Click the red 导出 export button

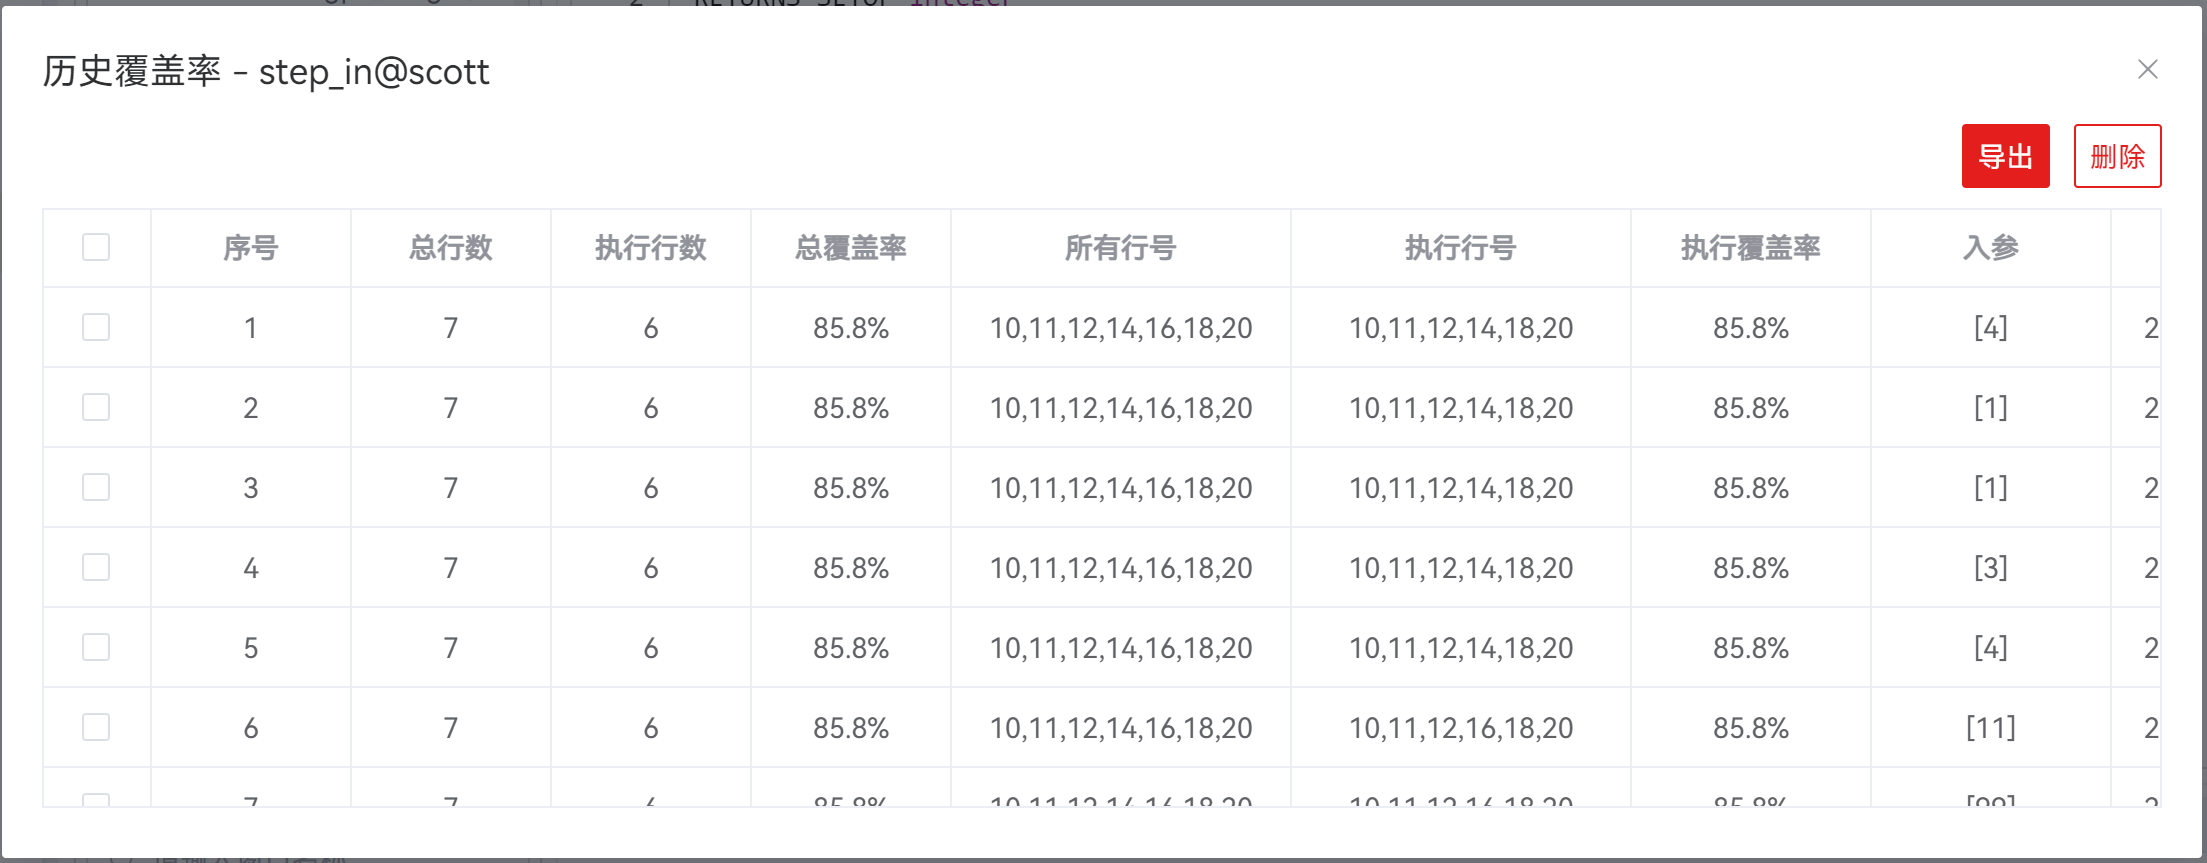[x=2005, y=156]
